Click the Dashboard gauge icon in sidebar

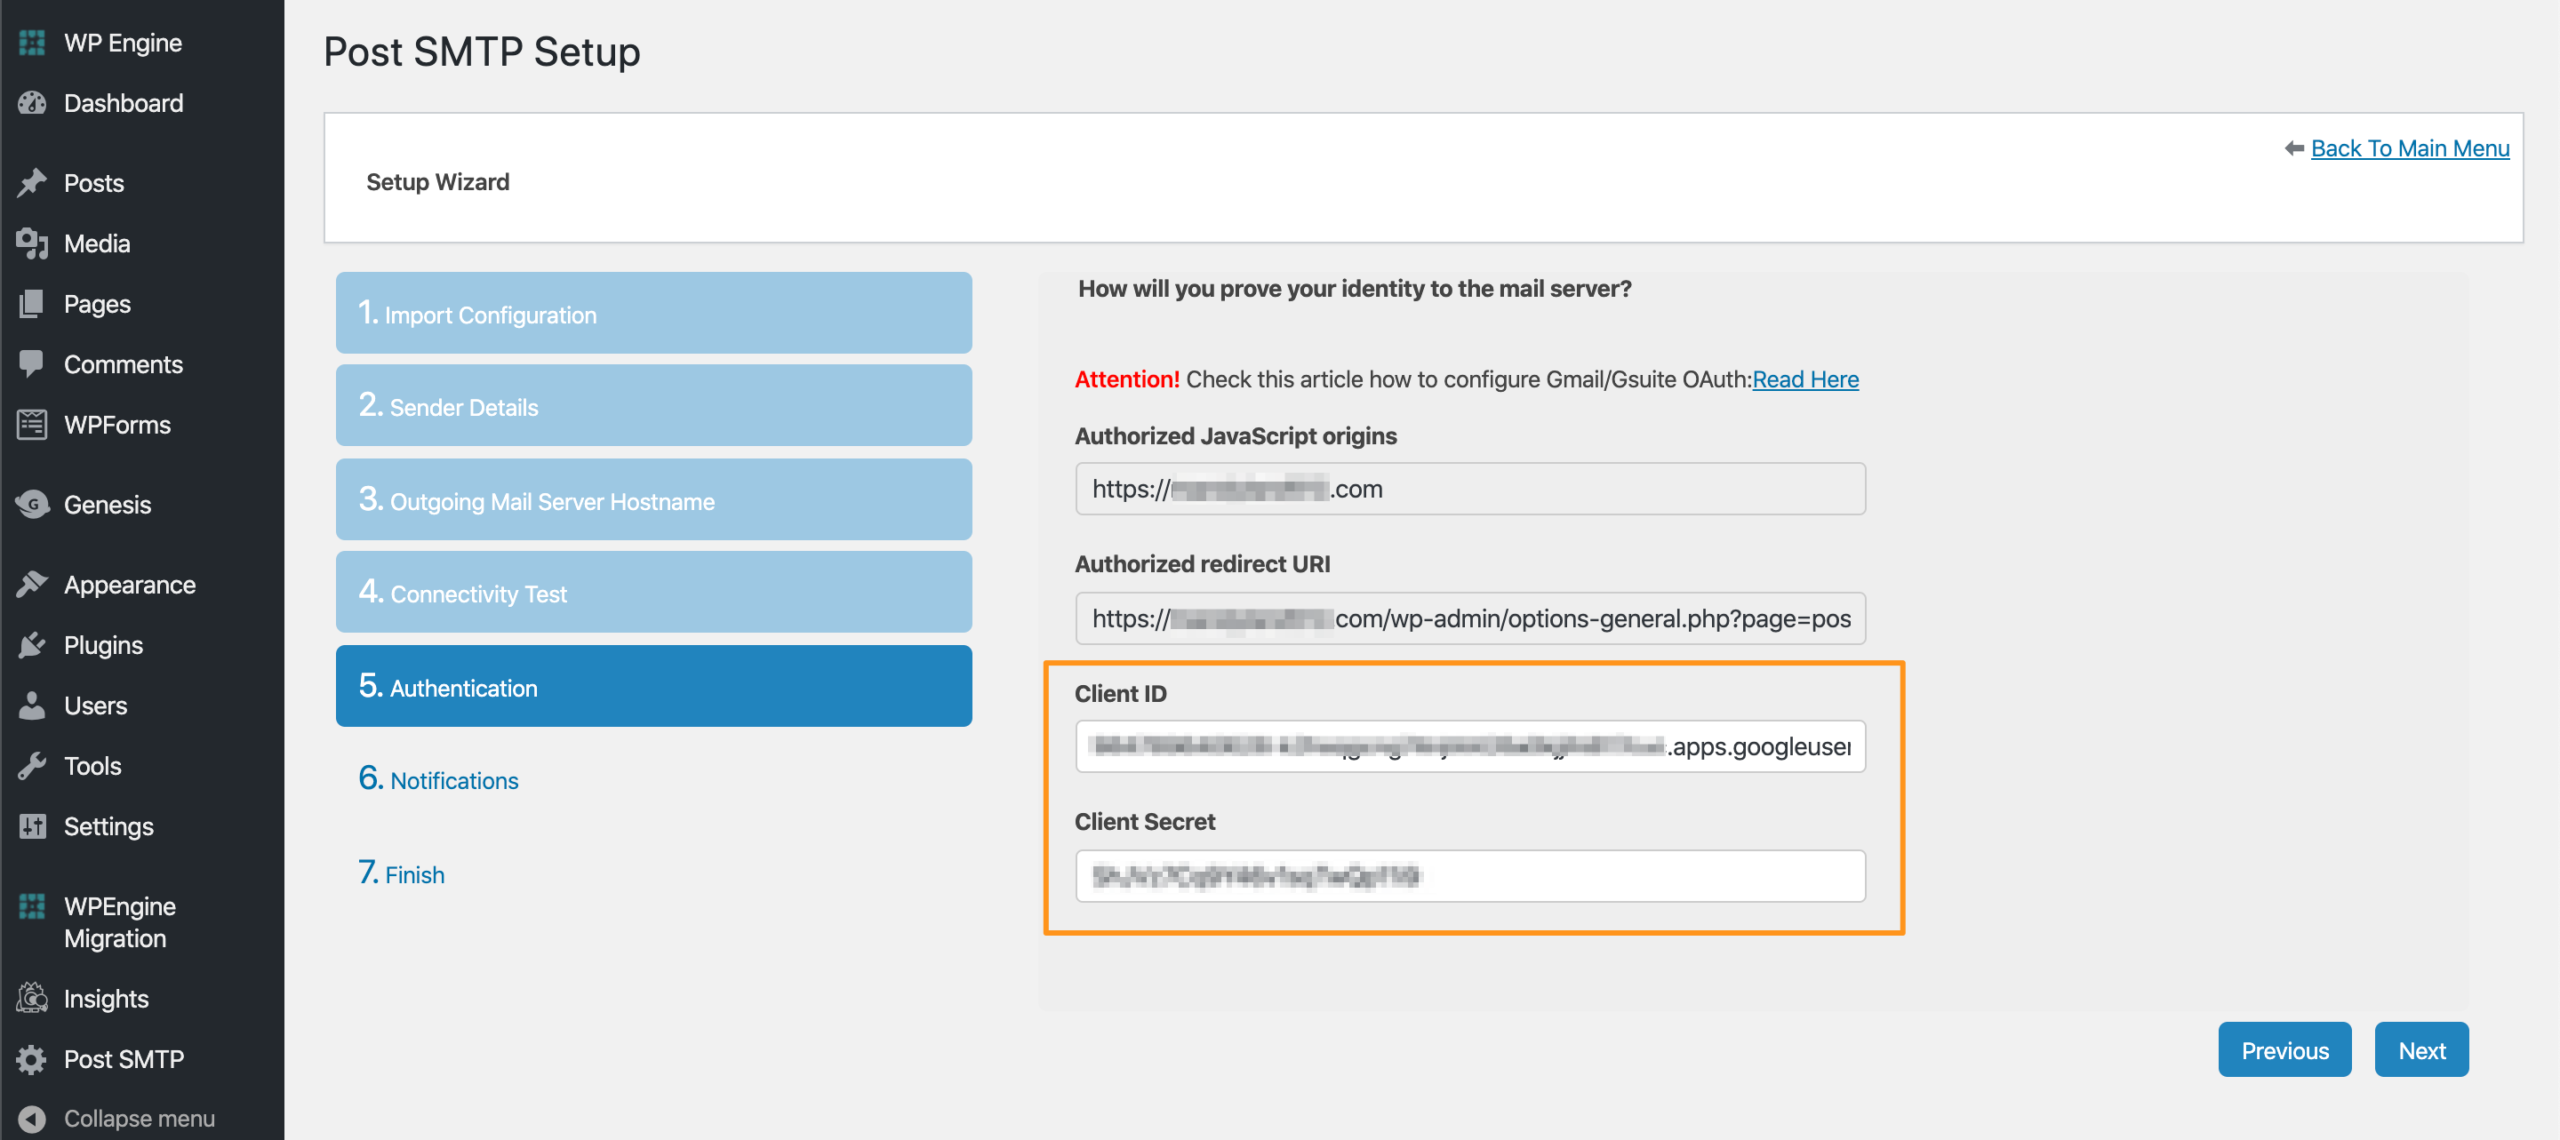[32, 103]
